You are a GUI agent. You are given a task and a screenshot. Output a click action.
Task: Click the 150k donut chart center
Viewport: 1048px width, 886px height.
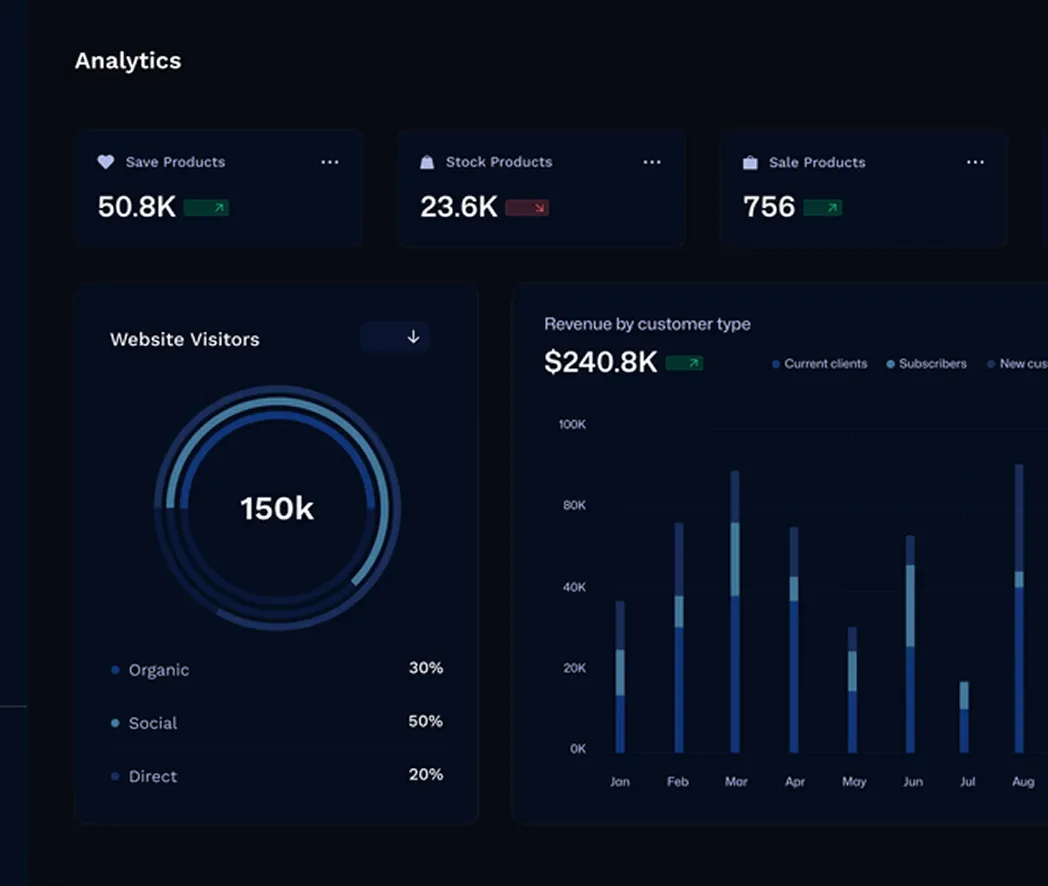point(277,508)
